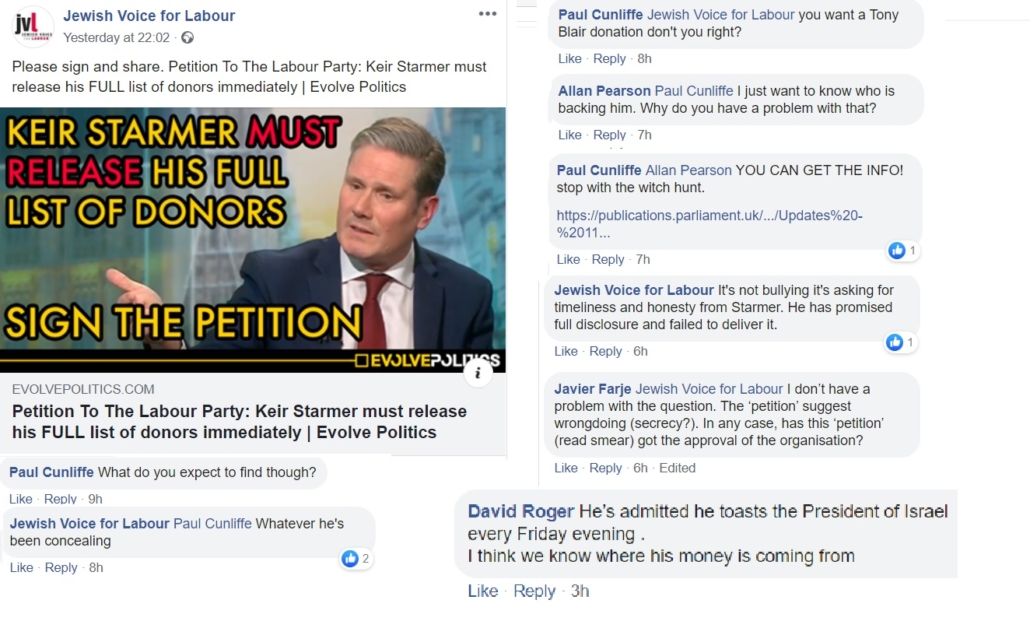
Task: Click Edited label on Javier Farje's comment
Action: tap(677, 468)
